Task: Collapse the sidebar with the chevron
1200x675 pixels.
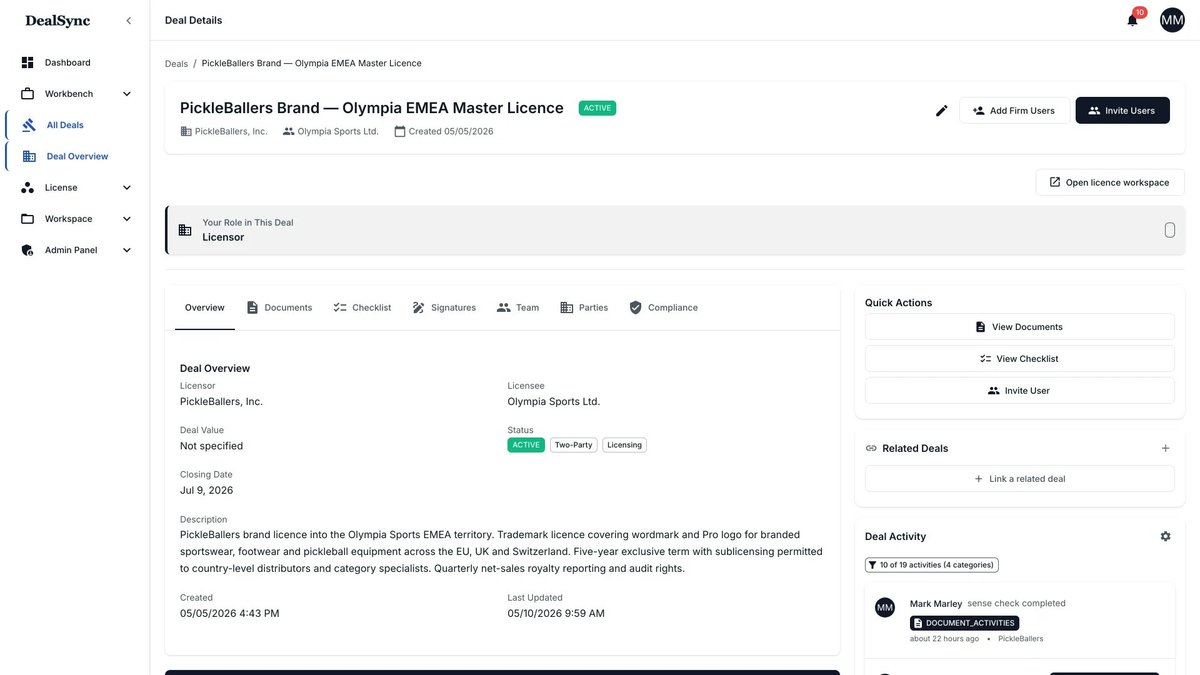Action: (x=128, y=21)
